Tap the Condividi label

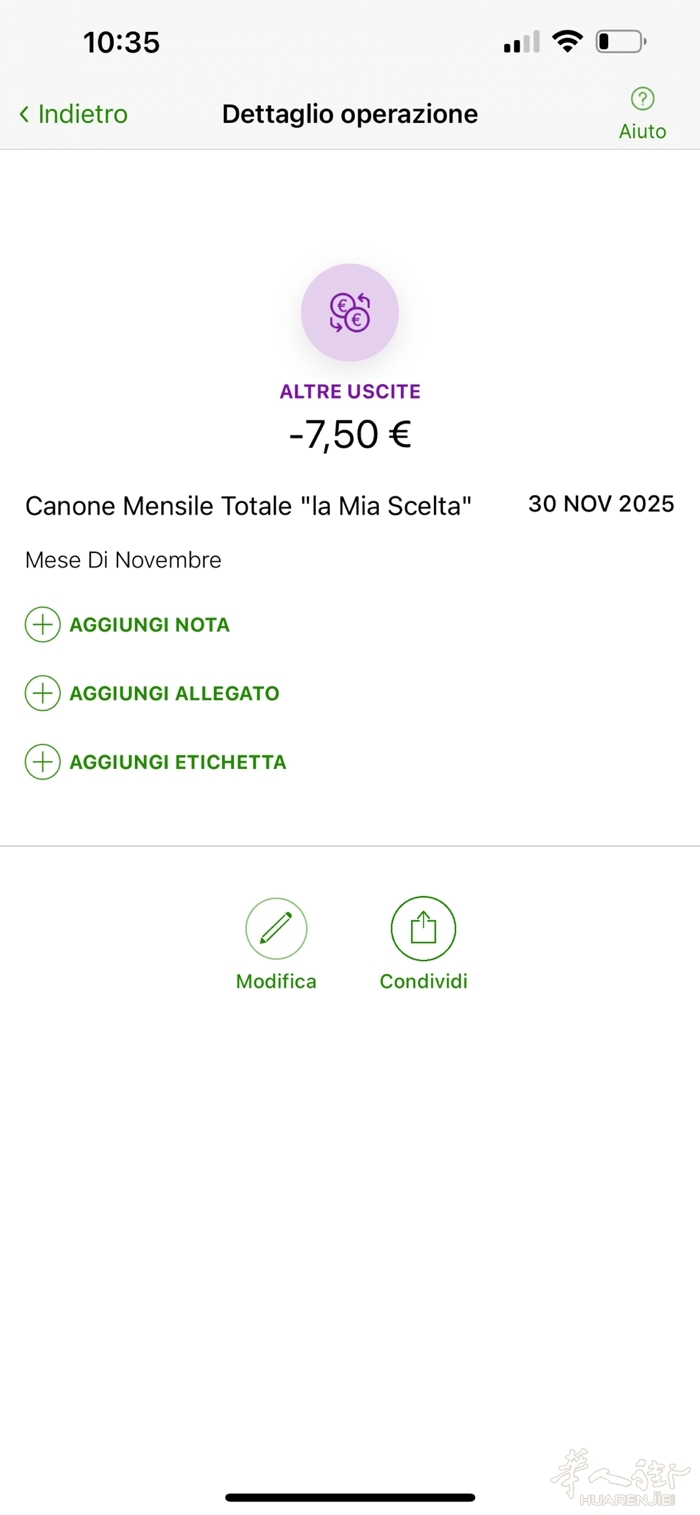click(423, 981)
